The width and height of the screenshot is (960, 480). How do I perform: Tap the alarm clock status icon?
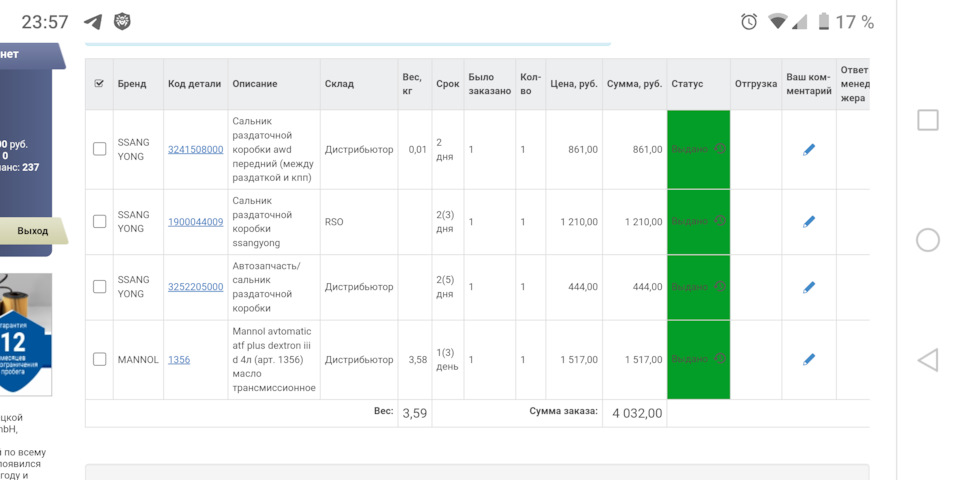749,22
